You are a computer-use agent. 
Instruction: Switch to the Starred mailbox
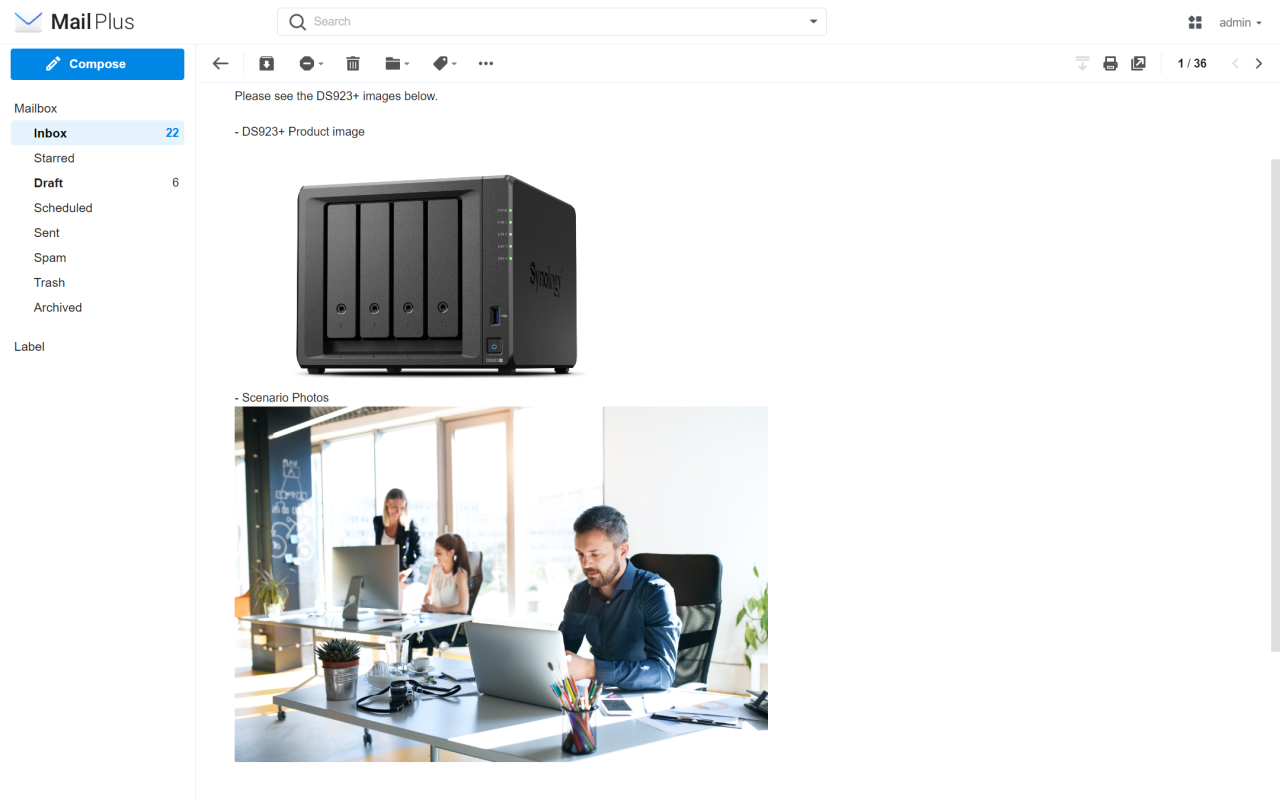tap(54, 157)
